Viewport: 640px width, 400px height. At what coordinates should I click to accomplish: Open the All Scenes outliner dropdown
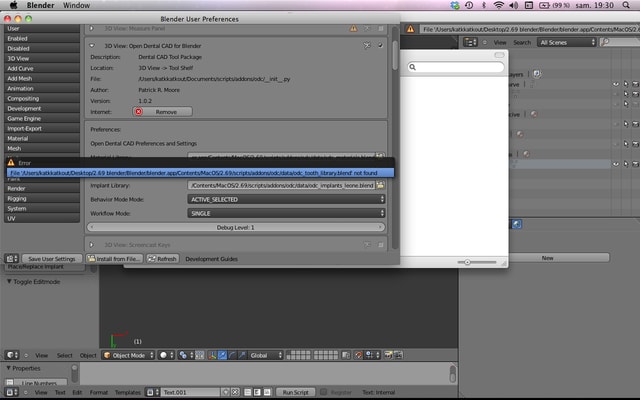[x=567, y=42]
